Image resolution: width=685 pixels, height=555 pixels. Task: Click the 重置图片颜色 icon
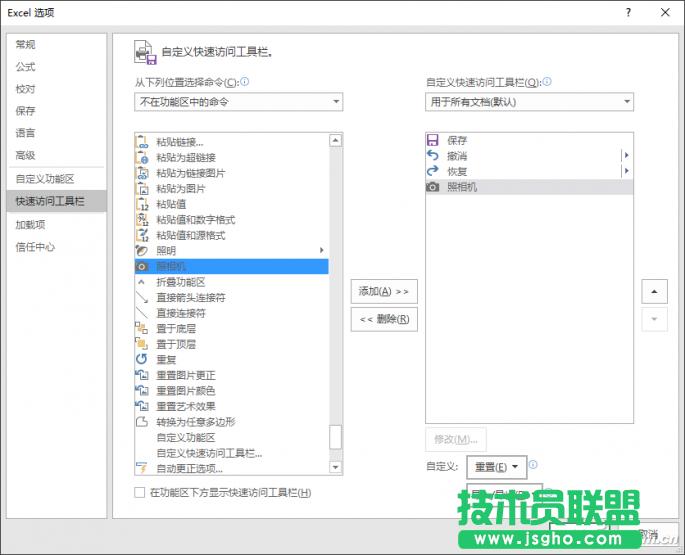142,391
